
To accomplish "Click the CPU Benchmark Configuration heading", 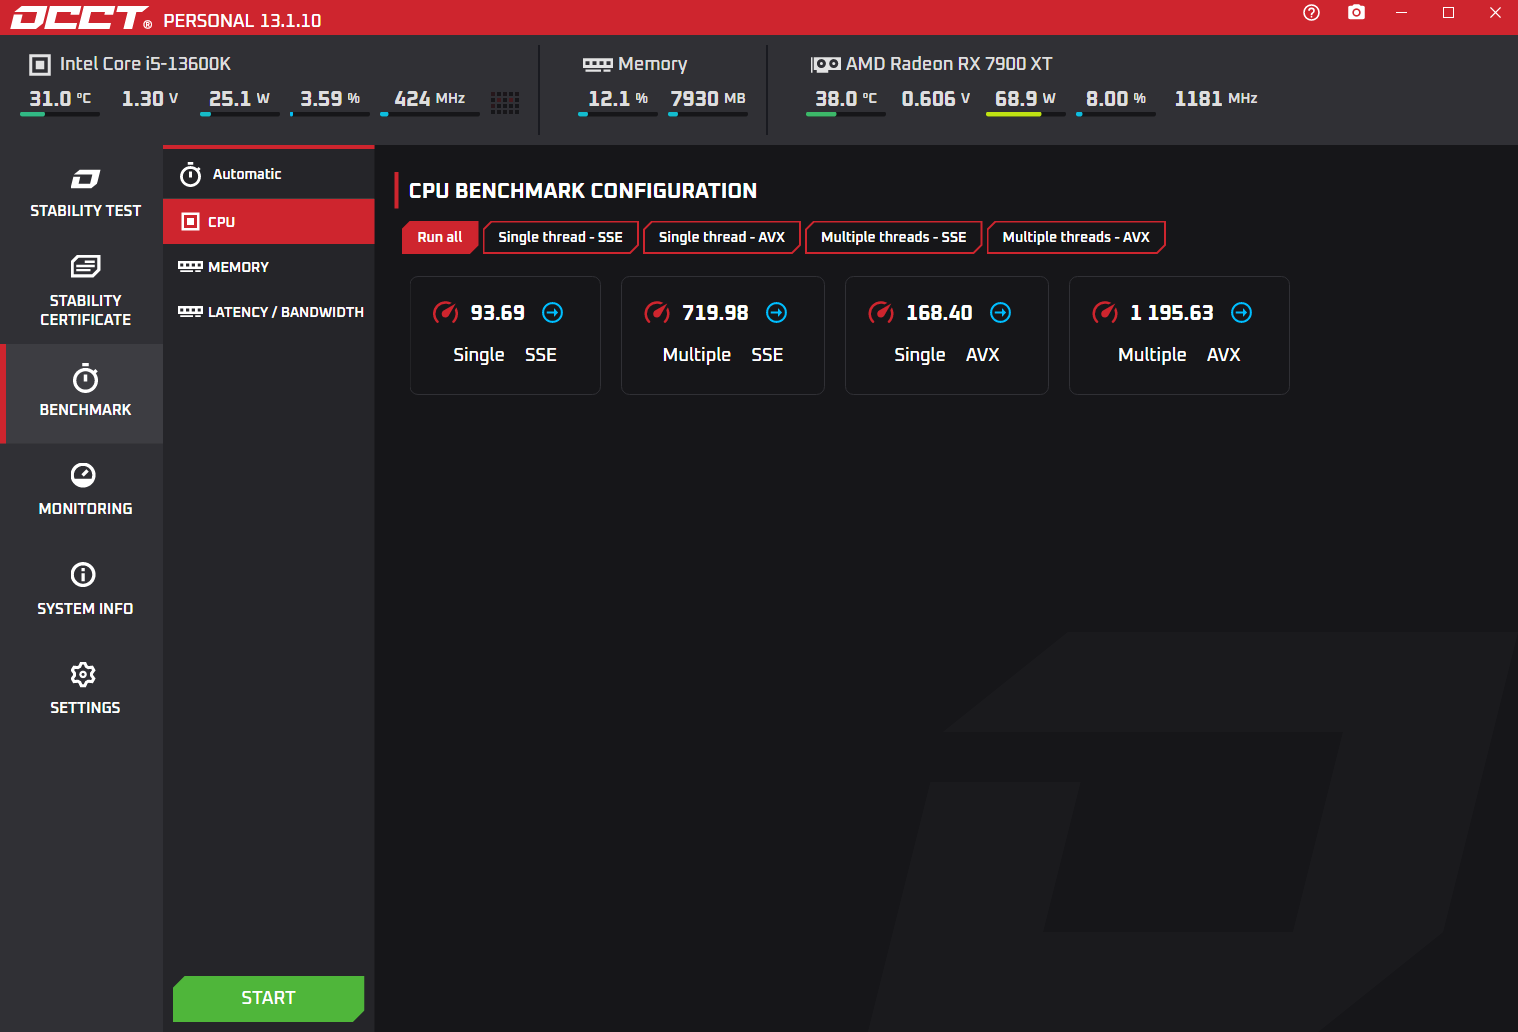I will 583,191.
